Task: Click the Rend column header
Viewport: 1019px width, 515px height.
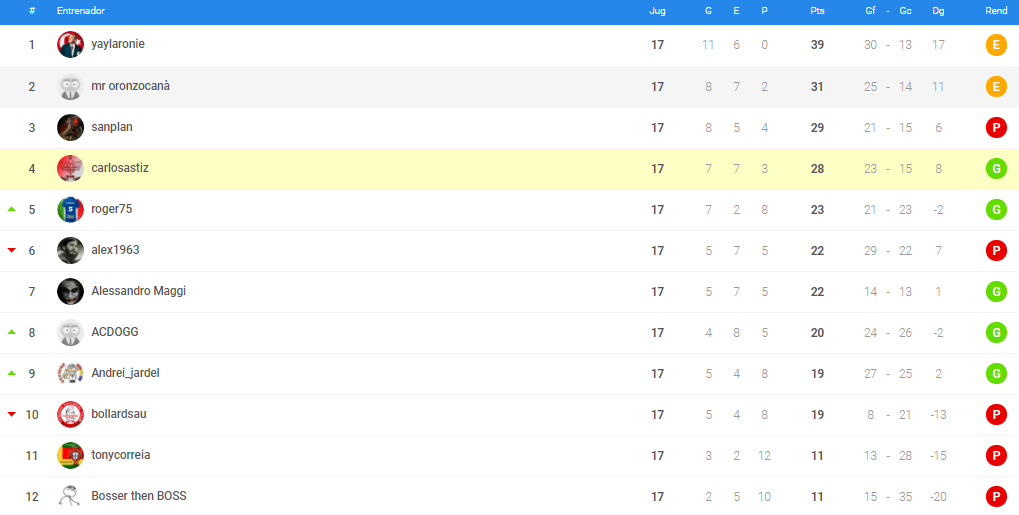Action: click(x=996, y=11)
